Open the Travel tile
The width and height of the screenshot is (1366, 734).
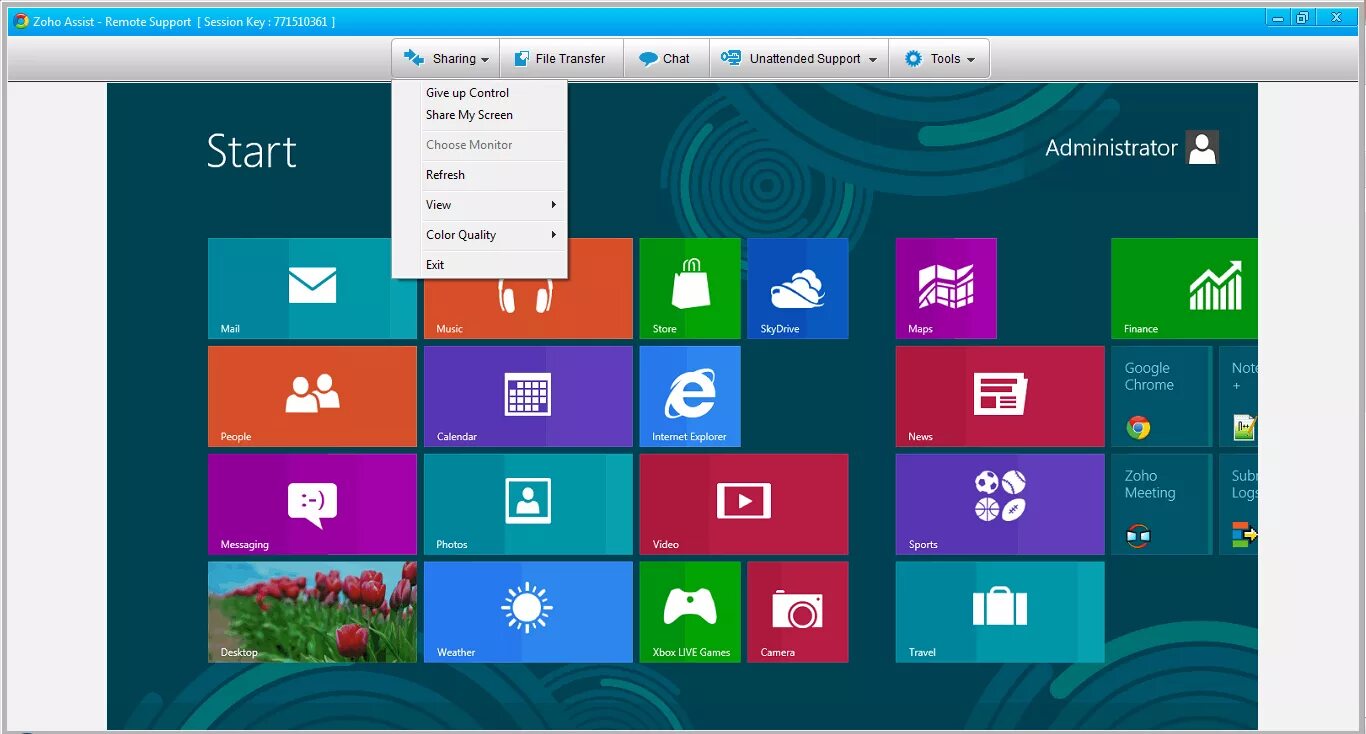click(1000, 612)
